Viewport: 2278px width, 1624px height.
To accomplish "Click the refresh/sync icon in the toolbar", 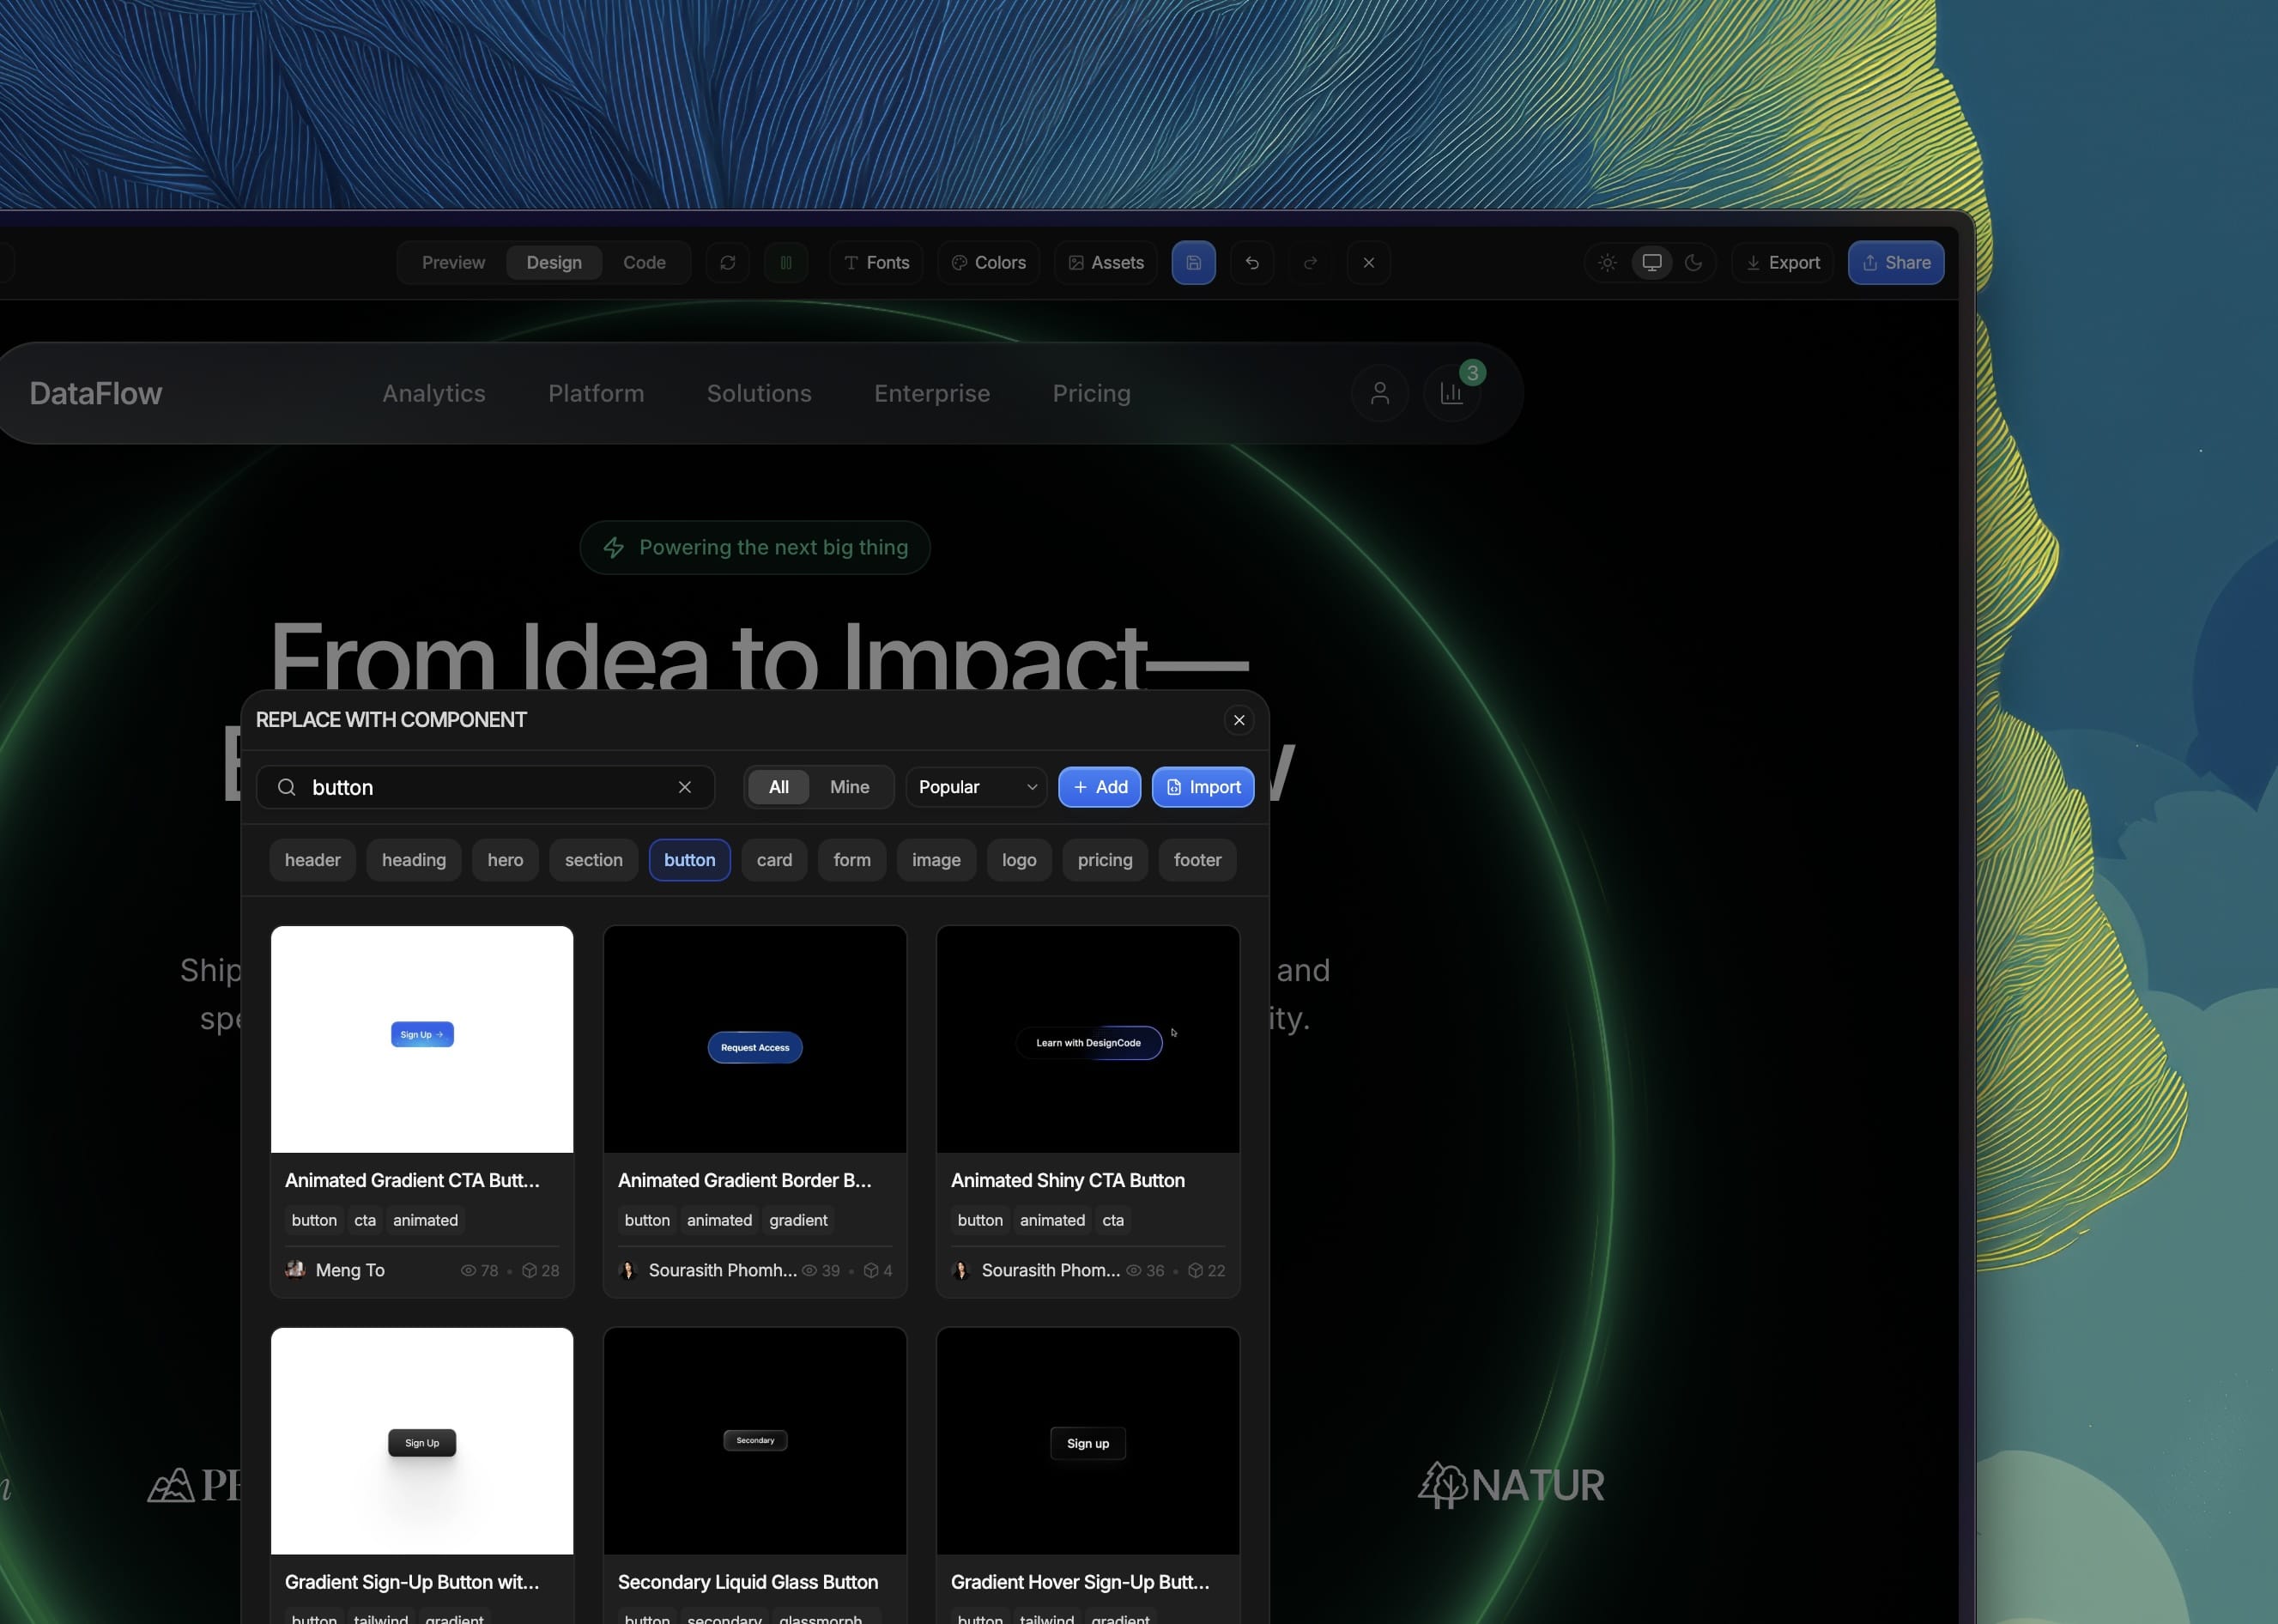I will [x=727, y=262].
